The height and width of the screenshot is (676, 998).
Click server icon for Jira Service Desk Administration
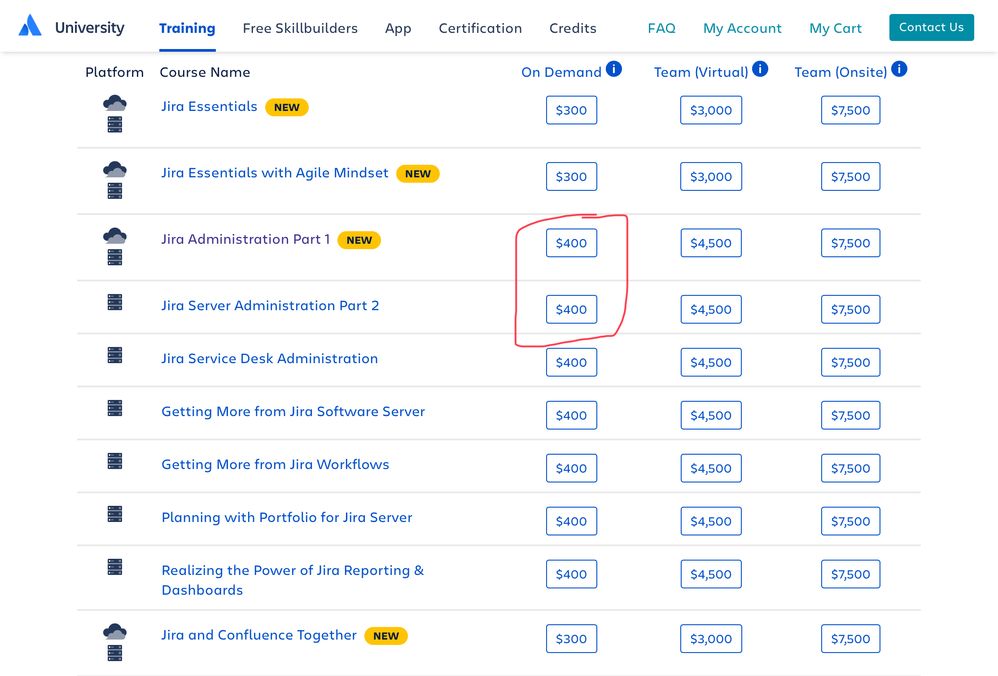pyautogui.click(x=115, y=355)
